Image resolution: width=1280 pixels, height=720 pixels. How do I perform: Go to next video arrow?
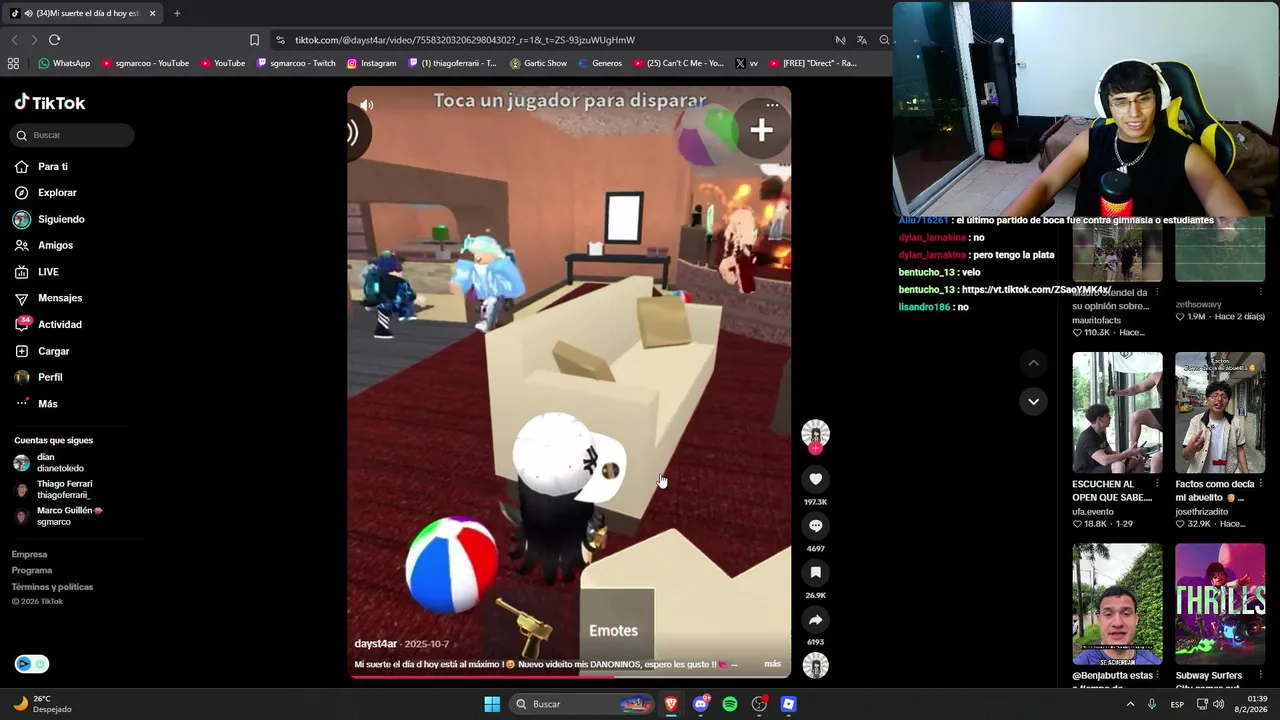point(1033,401)
